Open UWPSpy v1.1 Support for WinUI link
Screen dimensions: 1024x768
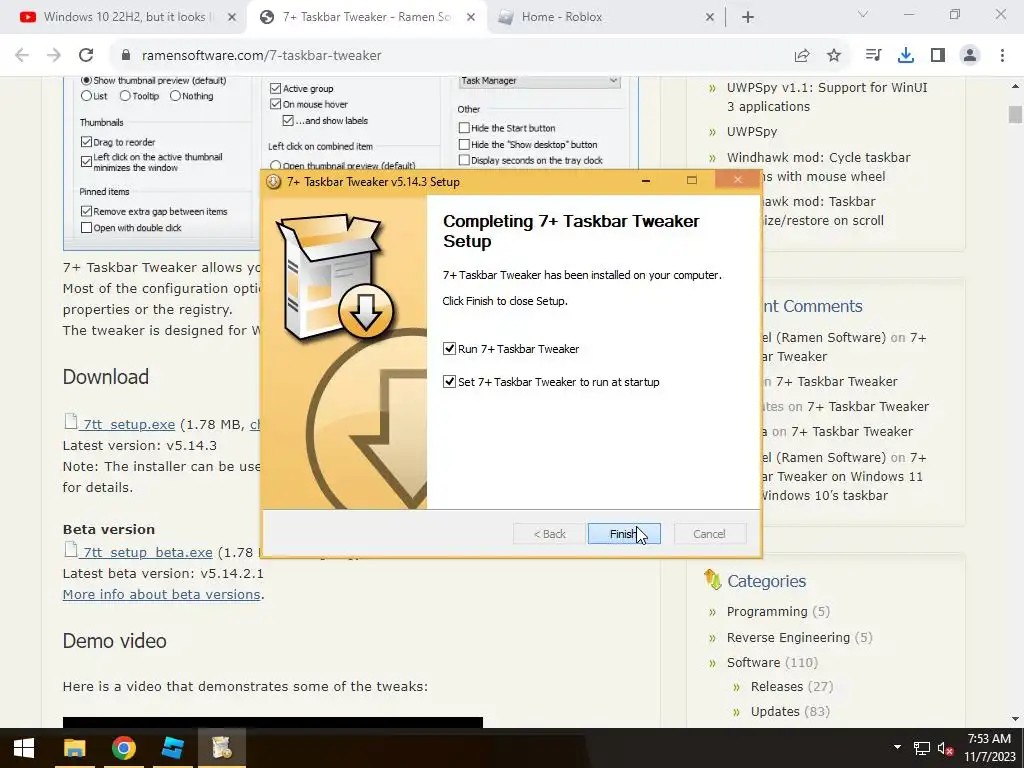pos(827,97)
